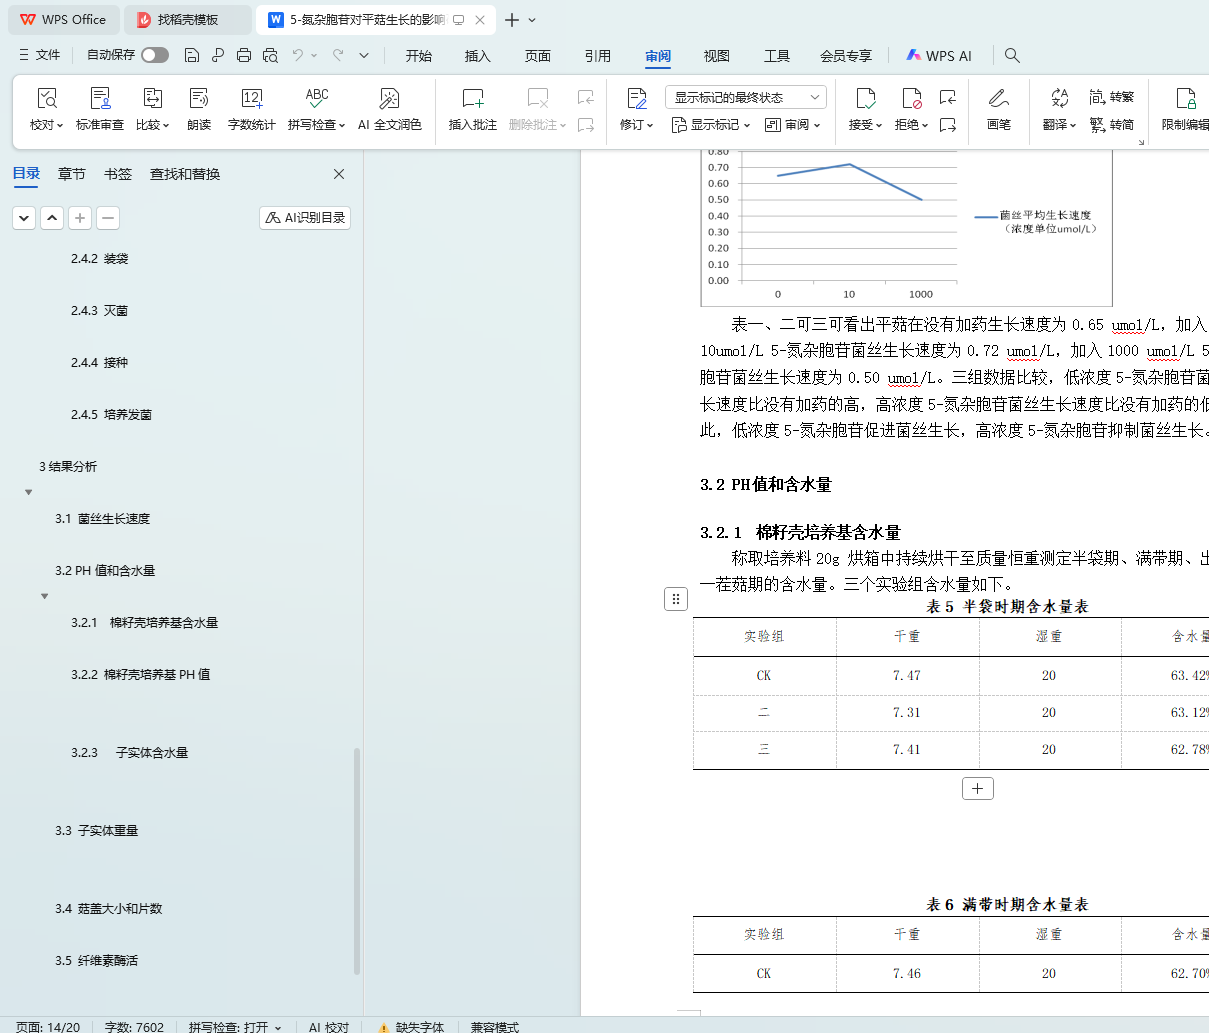The height and width of the screenshot is (1033, 1209).
Task: Click the add row plus button below table
Action: coord(977,788)
